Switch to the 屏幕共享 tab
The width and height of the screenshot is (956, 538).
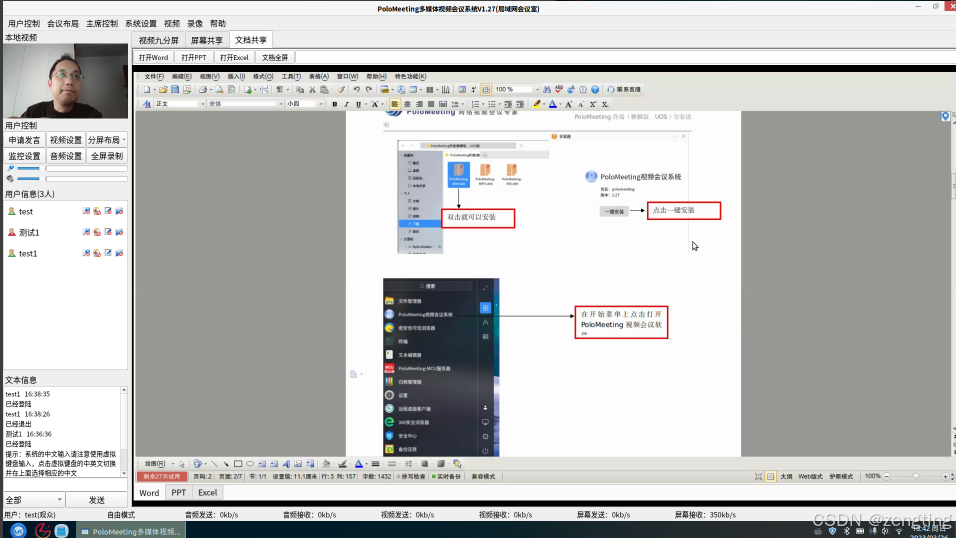click(x=207, y=40)
